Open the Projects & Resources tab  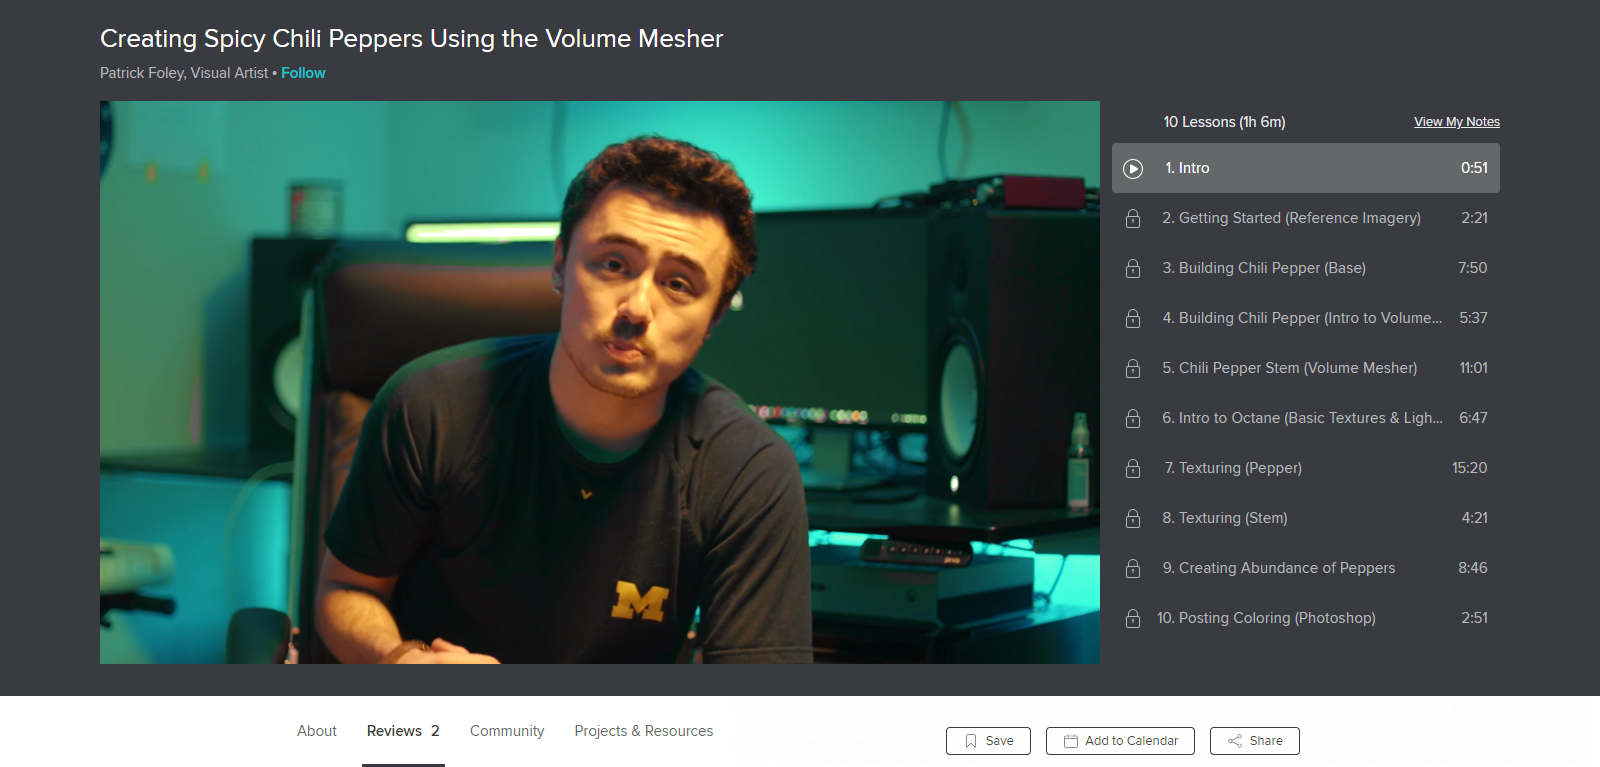click(644, 731)
